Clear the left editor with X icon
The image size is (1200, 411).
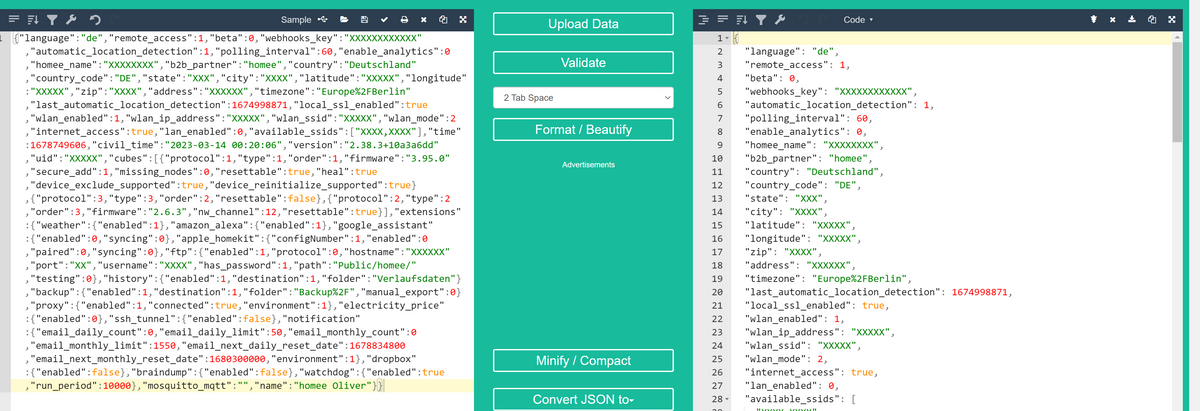coord(423,20)
